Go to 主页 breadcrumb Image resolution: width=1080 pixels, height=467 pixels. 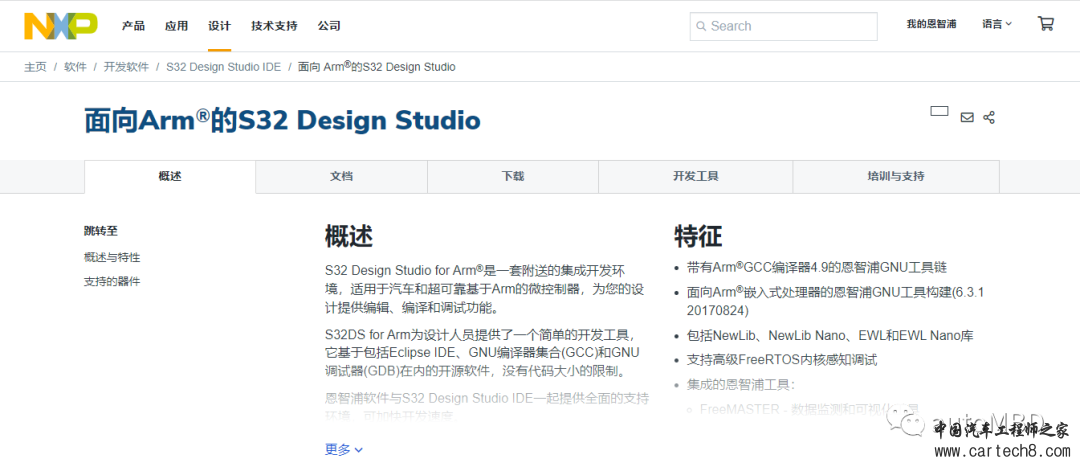point(35,67)
